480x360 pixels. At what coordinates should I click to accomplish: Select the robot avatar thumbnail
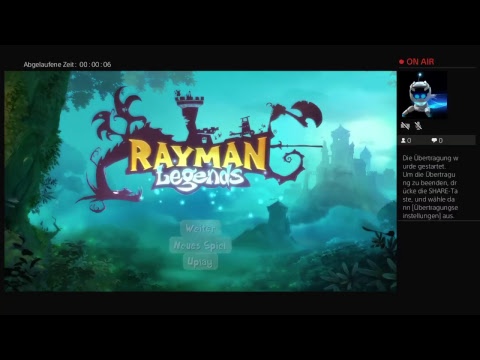(424, 95)
